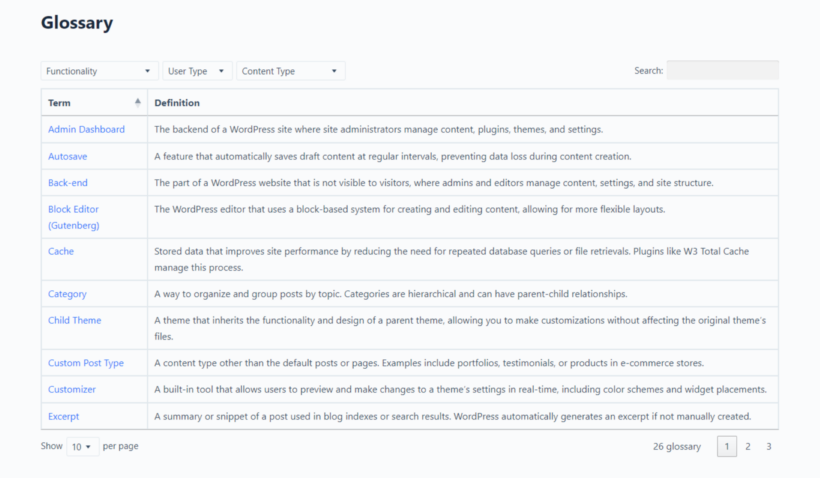The height and width of the screenshot is (478, 820).
Task: Open the Content Type filter dropdown
Action: [x=290, y=71]
